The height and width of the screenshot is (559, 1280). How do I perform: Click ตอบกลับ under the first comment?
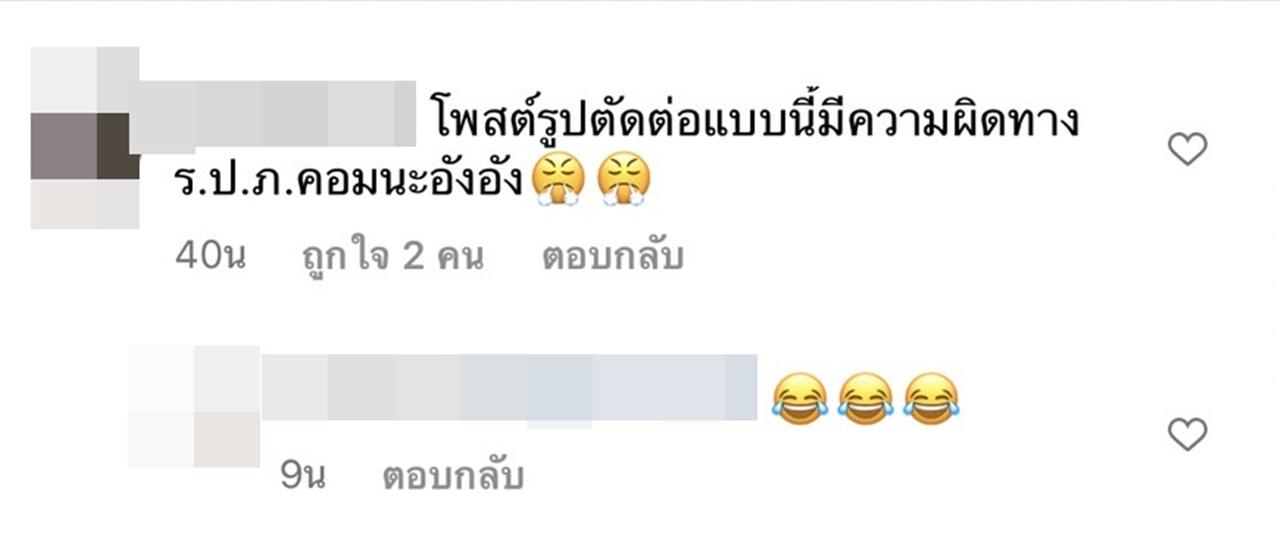click(x=613, y=257)
